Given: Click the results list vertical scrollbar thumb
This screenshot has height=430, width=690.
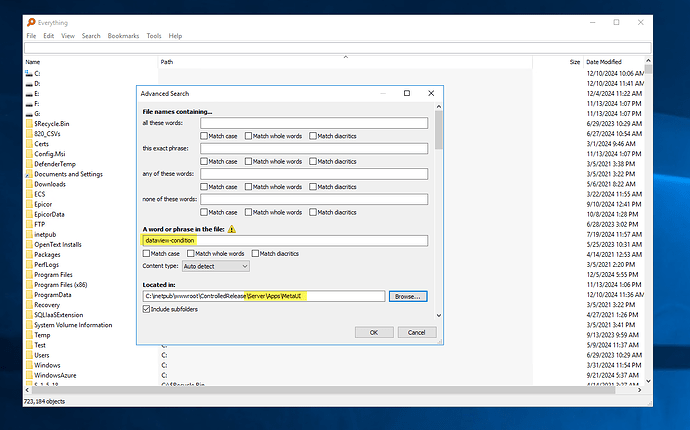Looking at the screenshot, I should click(x=648, y=69).
